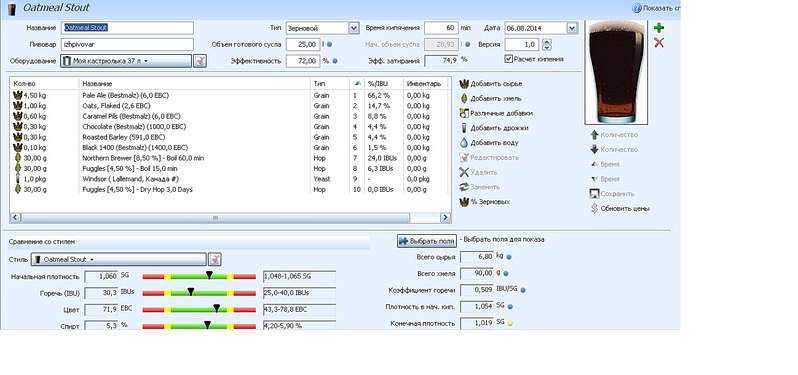Click Различные добавки misc icon

[464, 113]
